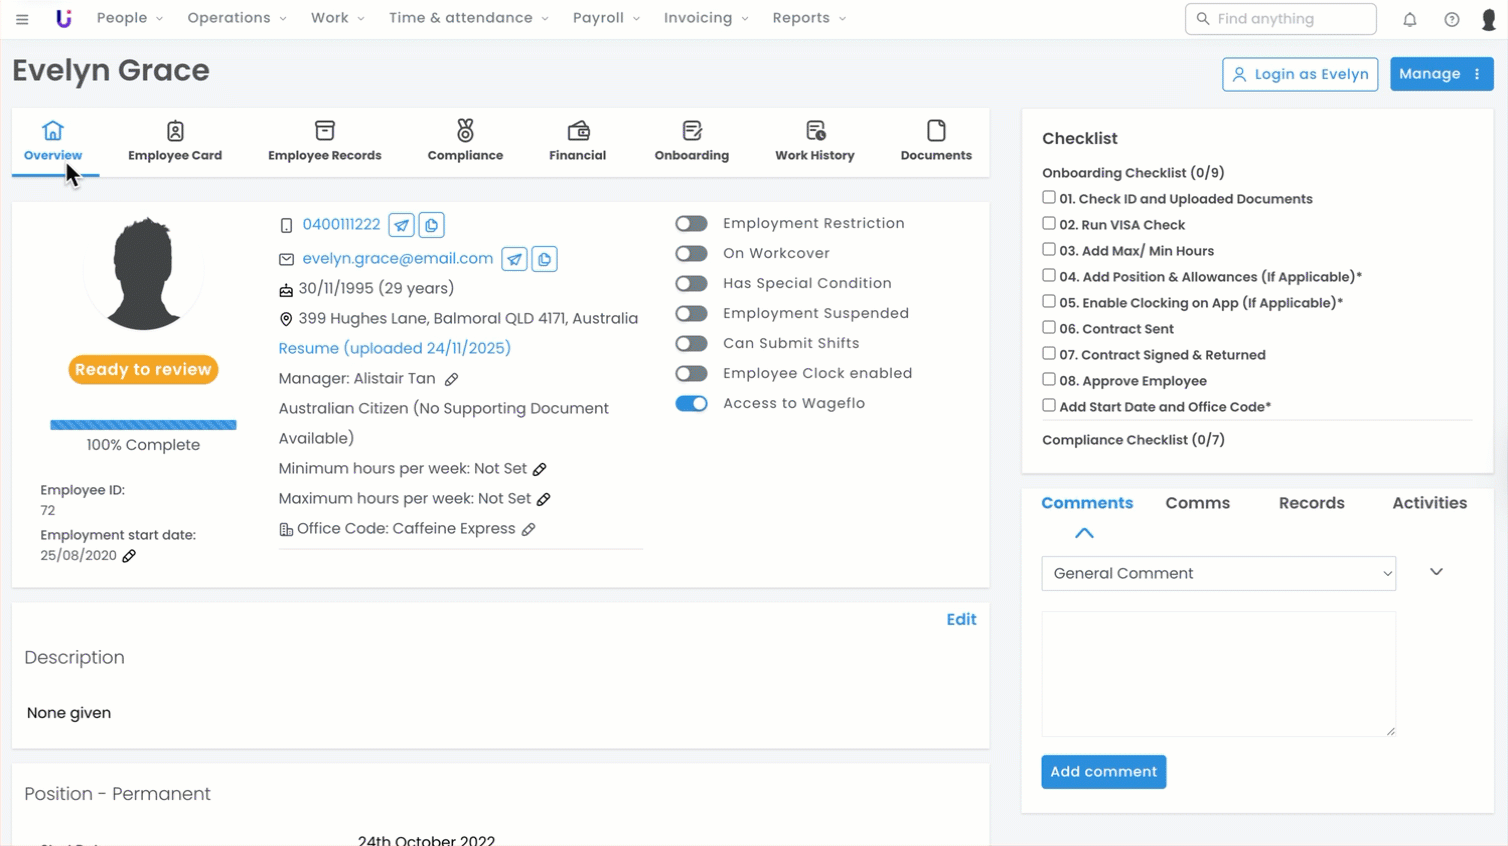Screen dimensions: 1508x846
Task: Copy the email address with copy icon
Action: [x=544, y=259]
